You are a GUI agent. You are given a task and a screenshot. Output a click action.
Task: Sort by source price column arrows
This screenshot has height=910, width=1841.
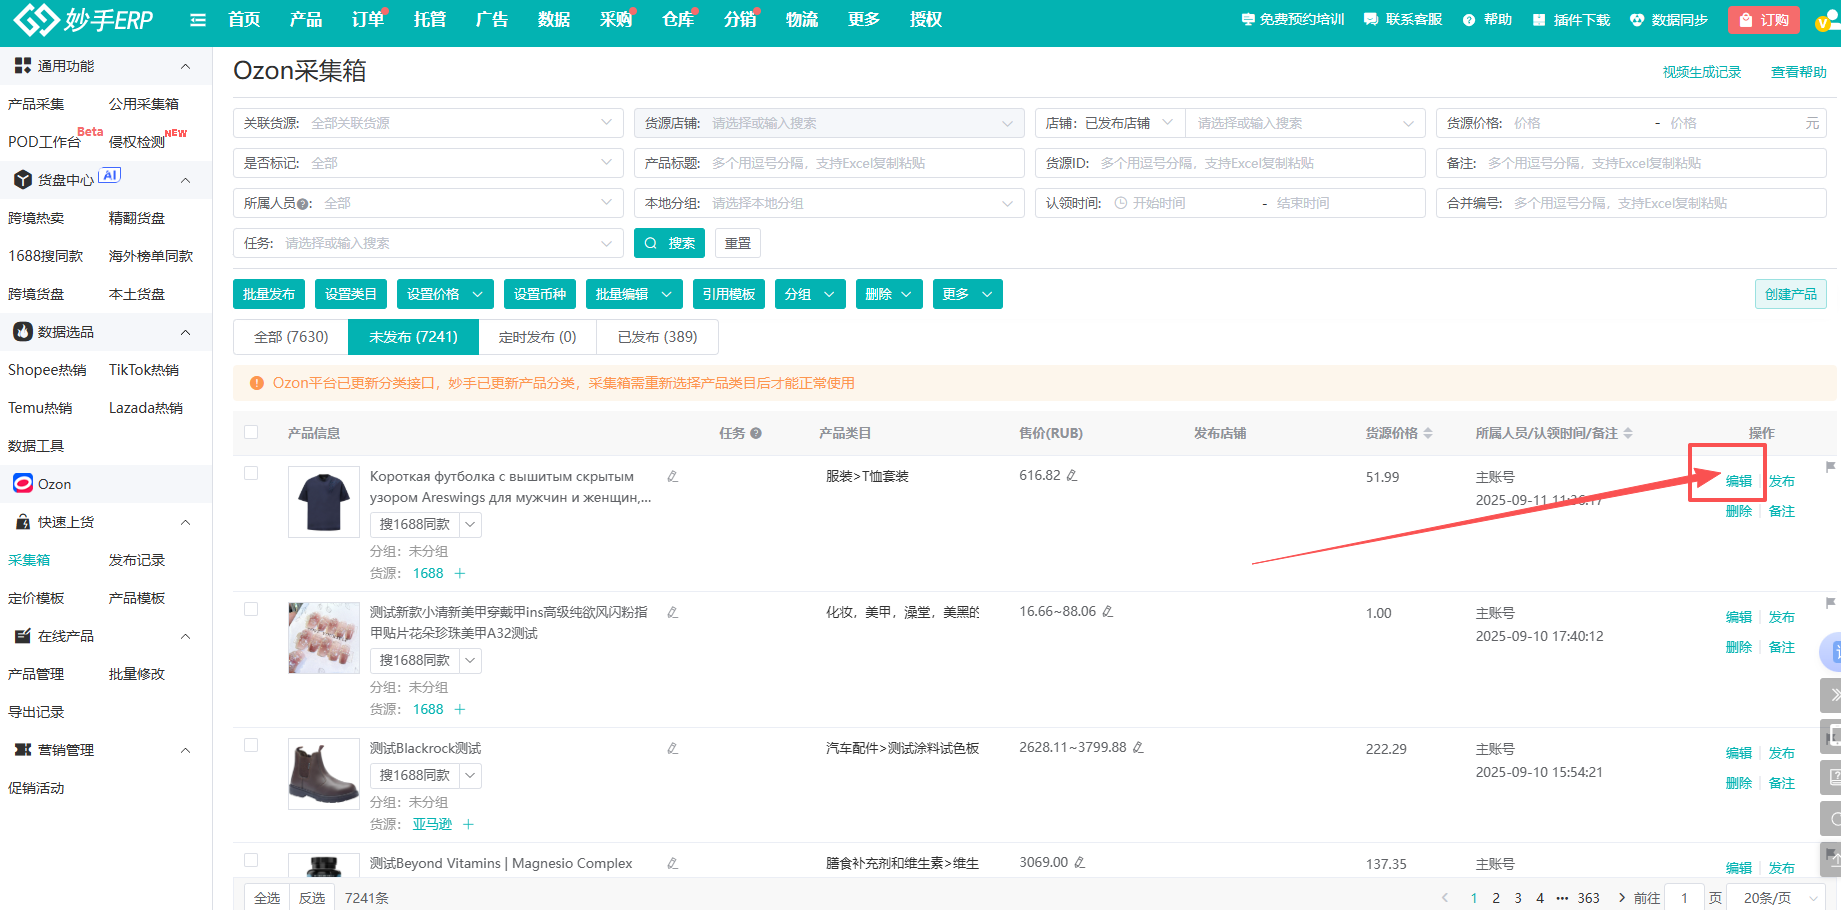click(x=1428, y=433)
